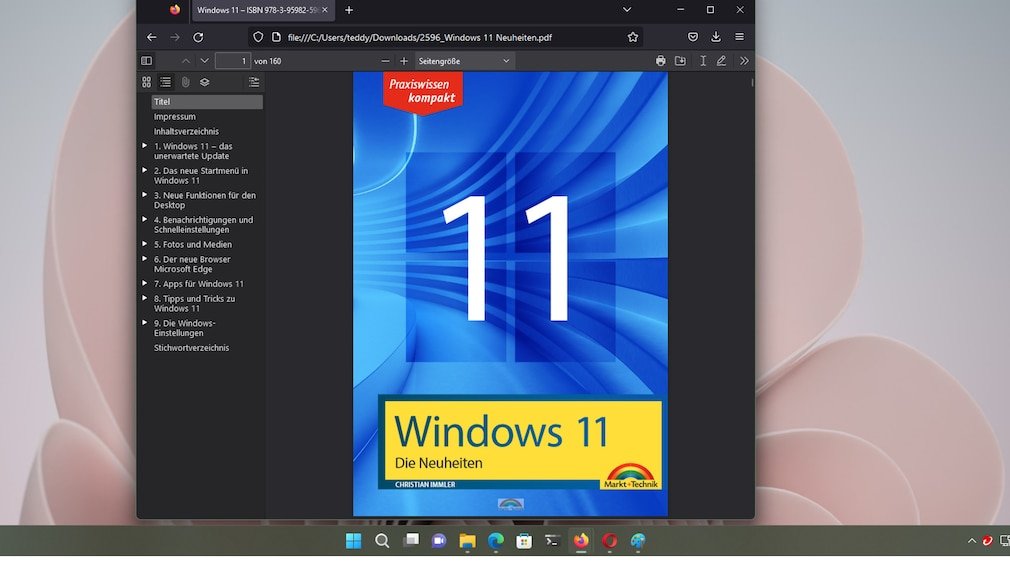1010x568 pixels.
Task: Click the page number input field
Action: (x=233, y=61)
